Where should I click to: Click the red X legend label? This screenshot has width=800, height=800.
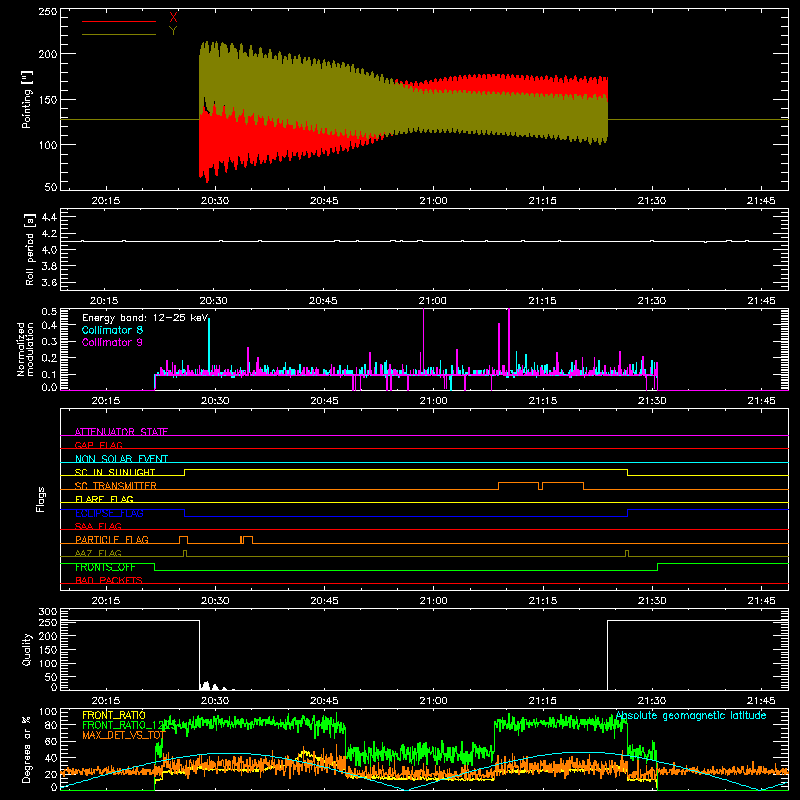pyautogui.click(x=173, y=17)
